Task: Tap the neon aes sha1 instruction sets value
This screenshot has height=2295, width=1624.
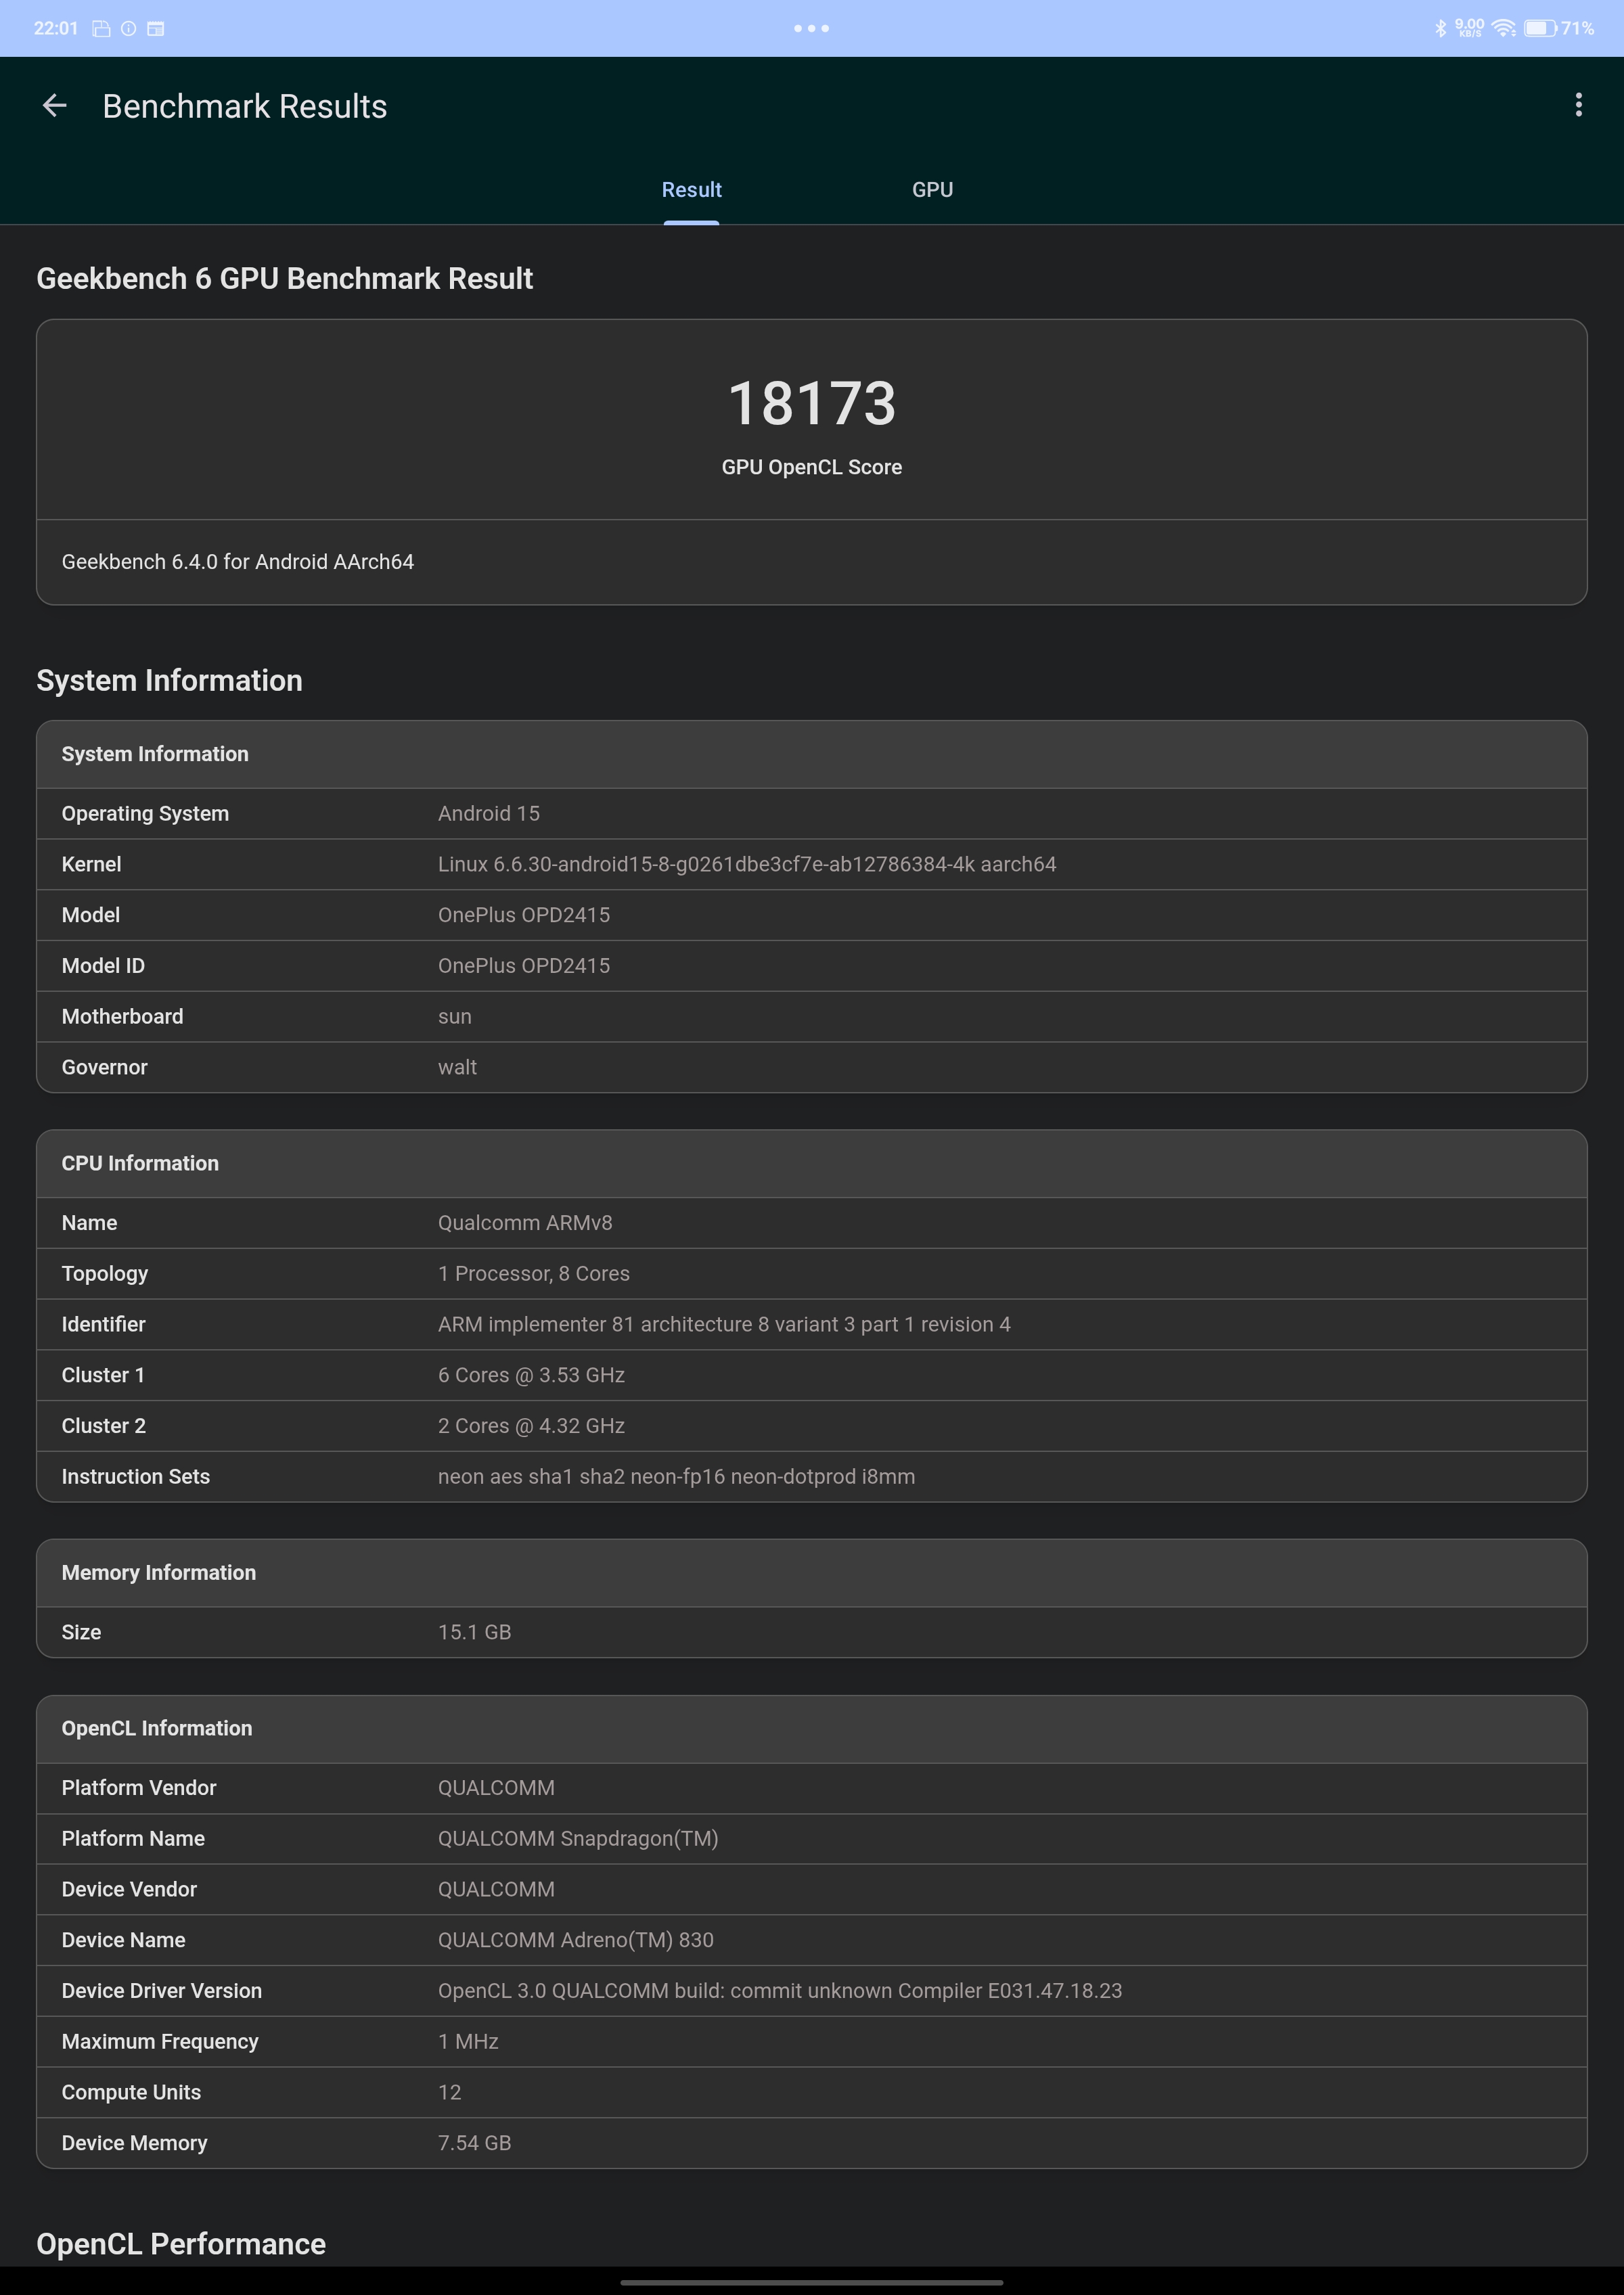Action: [x=676, y=1477]
